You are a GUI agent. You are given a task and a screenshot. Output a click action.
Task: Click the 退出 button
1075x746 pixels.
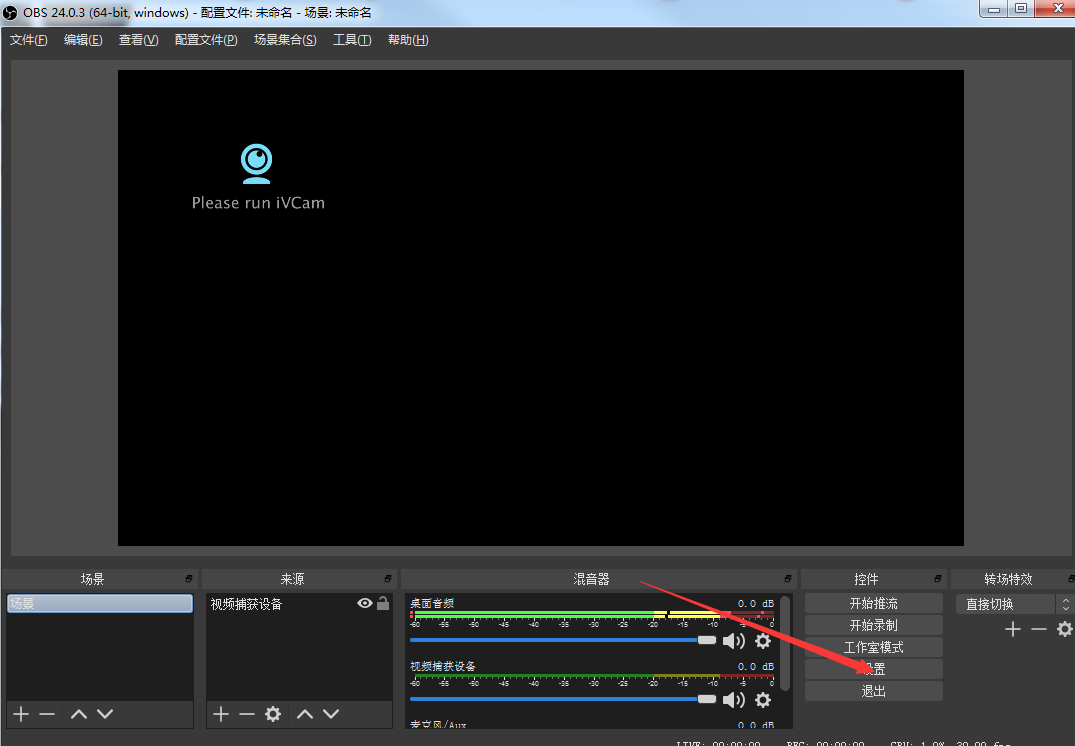873,690
